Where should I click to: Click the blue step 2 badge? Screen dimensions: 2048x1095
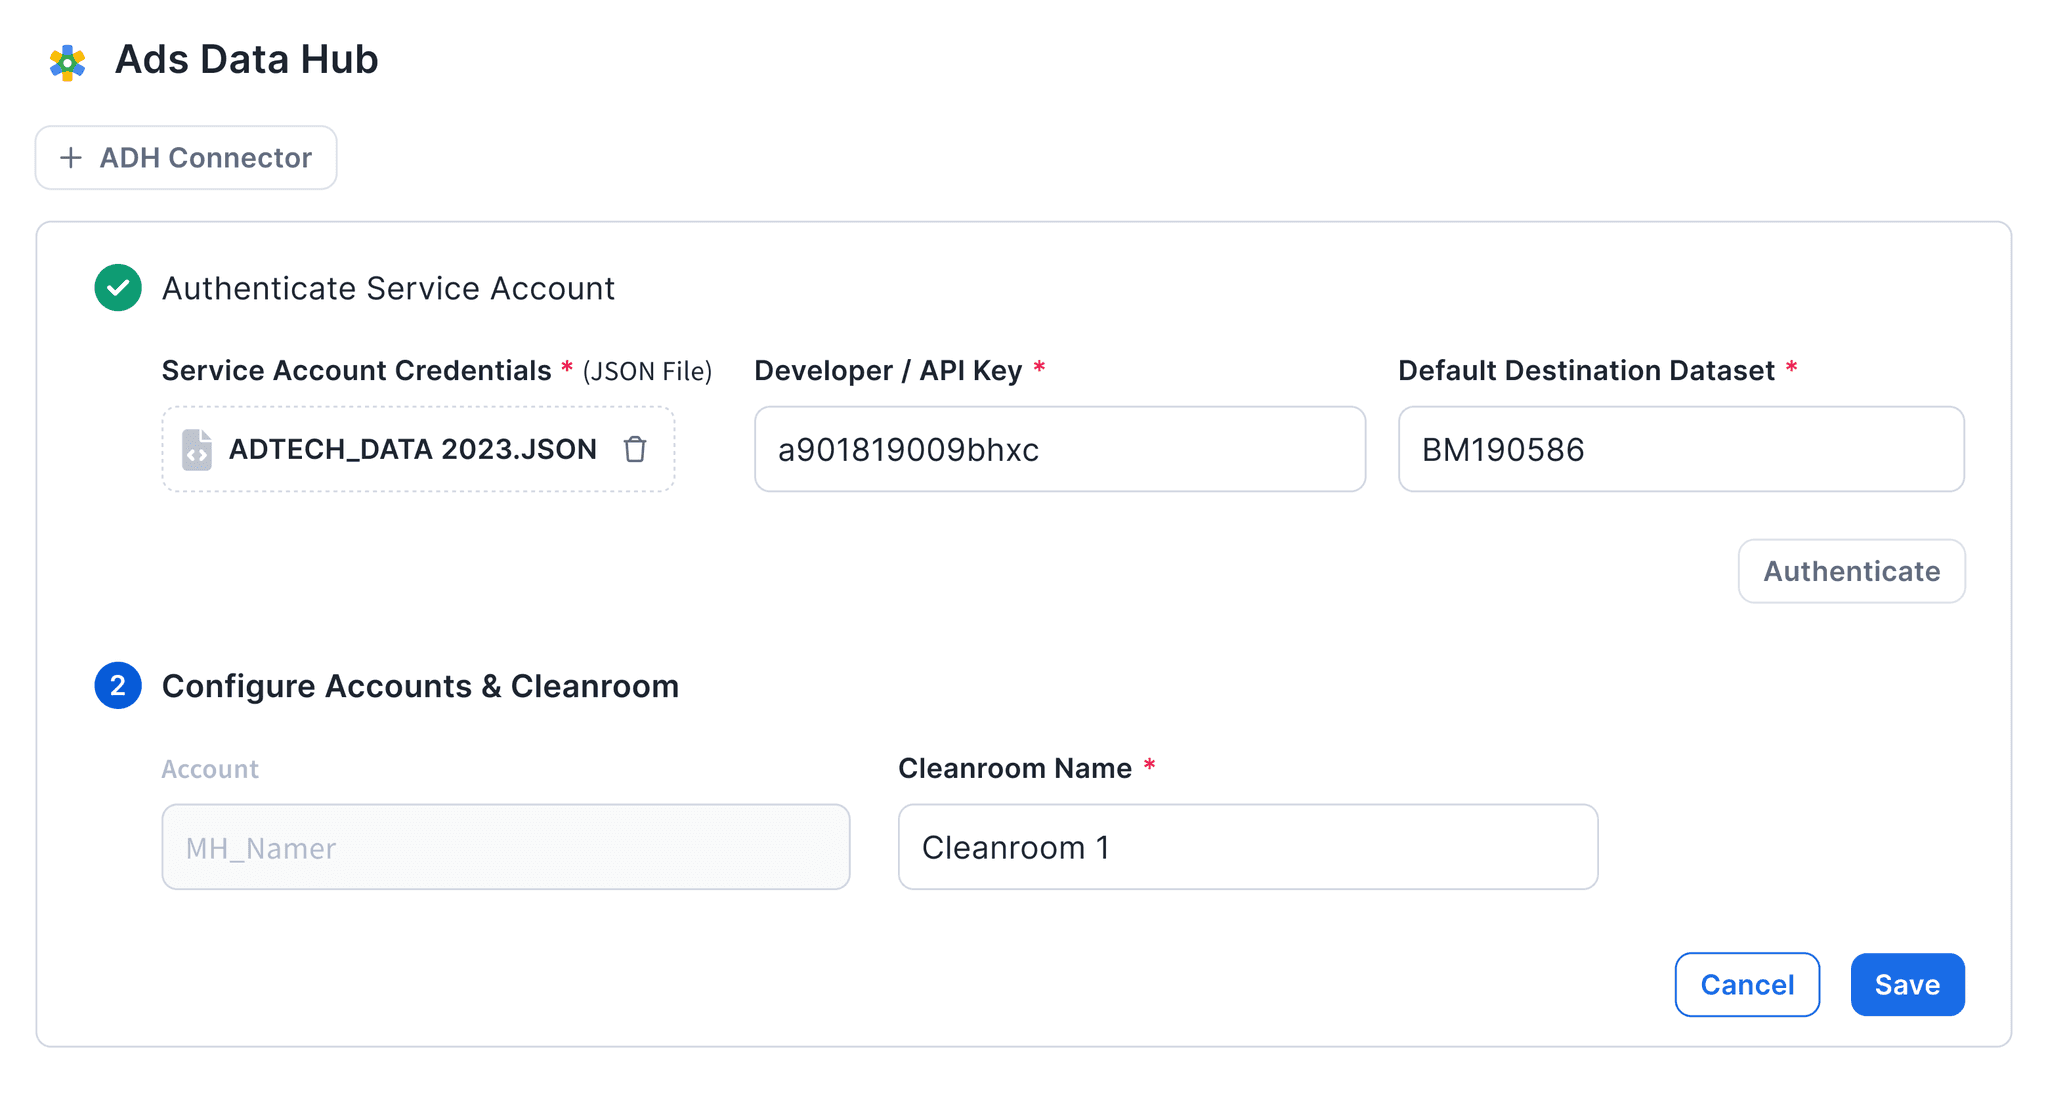118,686
